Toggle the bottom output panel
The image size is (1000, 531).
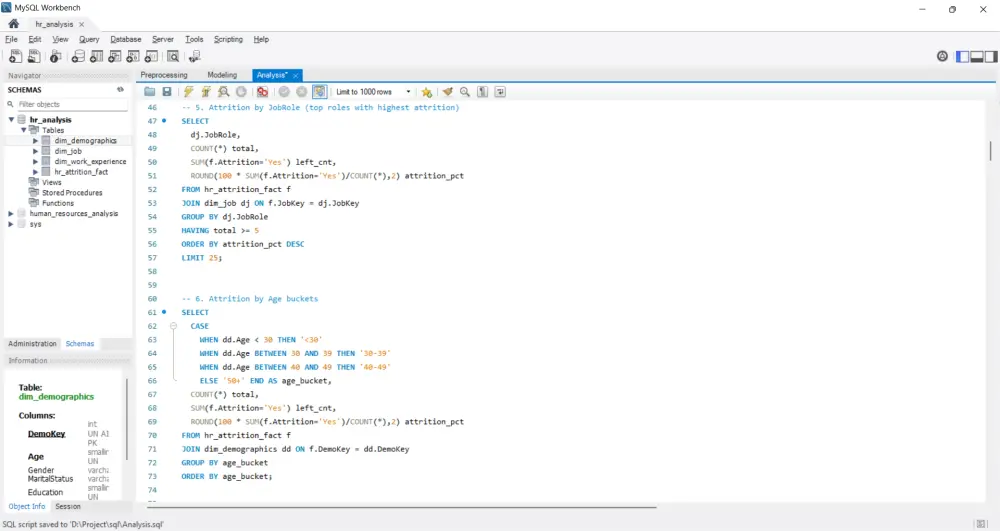point(976,57)
